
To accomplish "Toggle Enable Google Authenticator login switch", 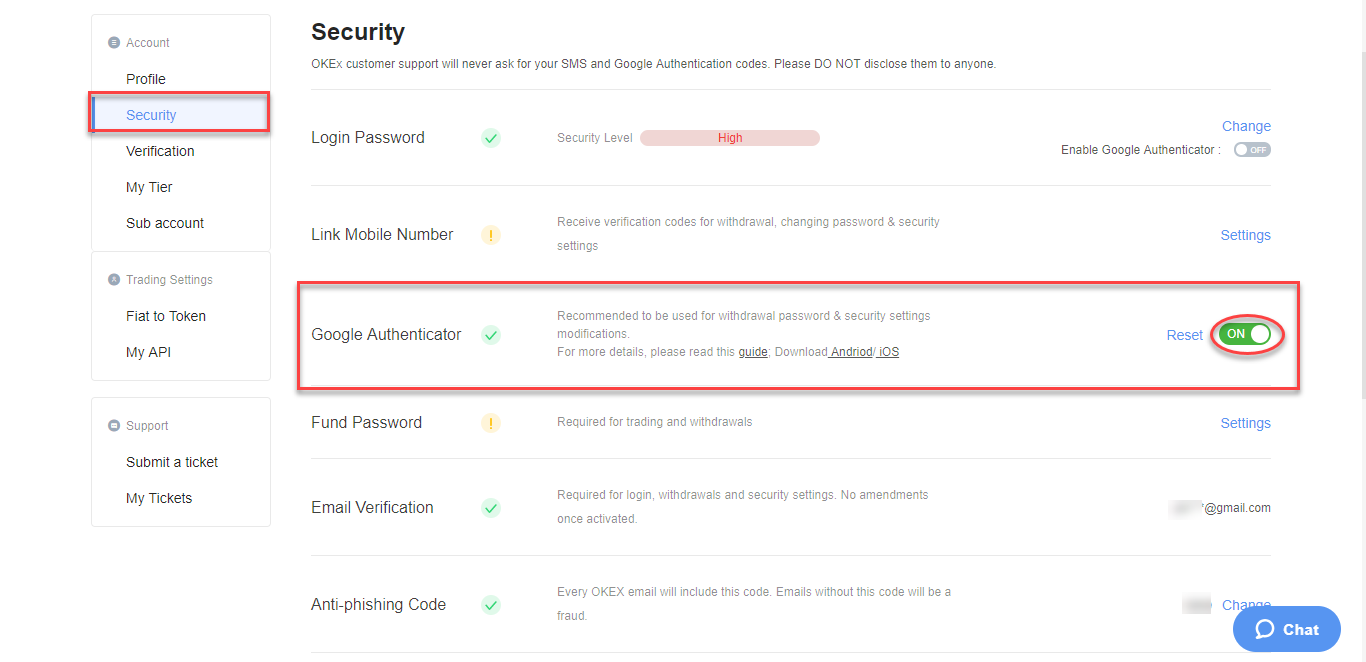I will pyautogui.click(x=1252, y=150).
